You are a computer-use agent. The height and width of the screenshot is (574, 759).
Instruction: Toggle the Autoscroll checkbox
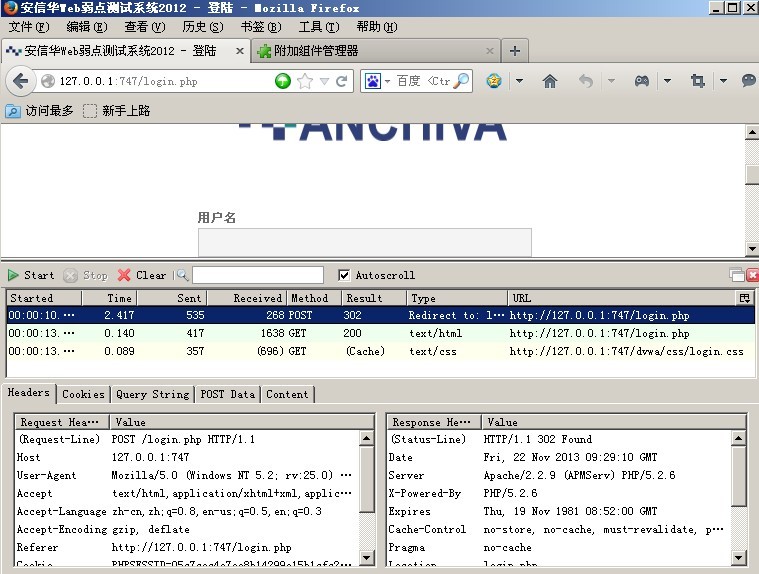click(x=344, y=275)
